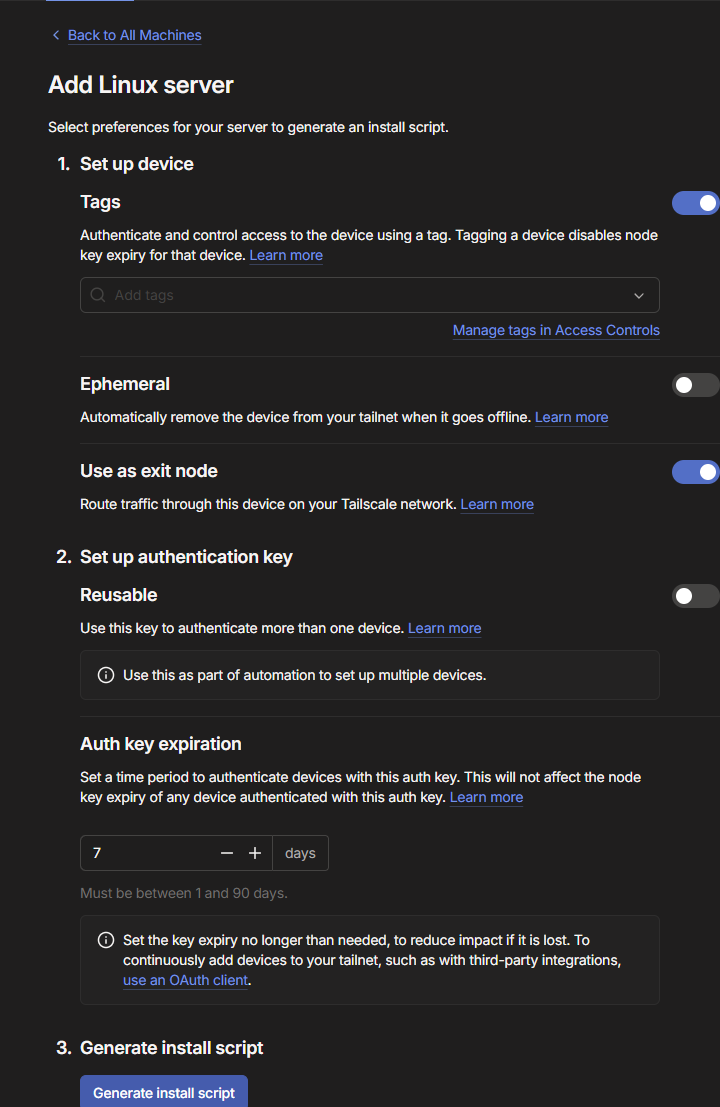Go back to All Machines link

[x=134, y=35]
